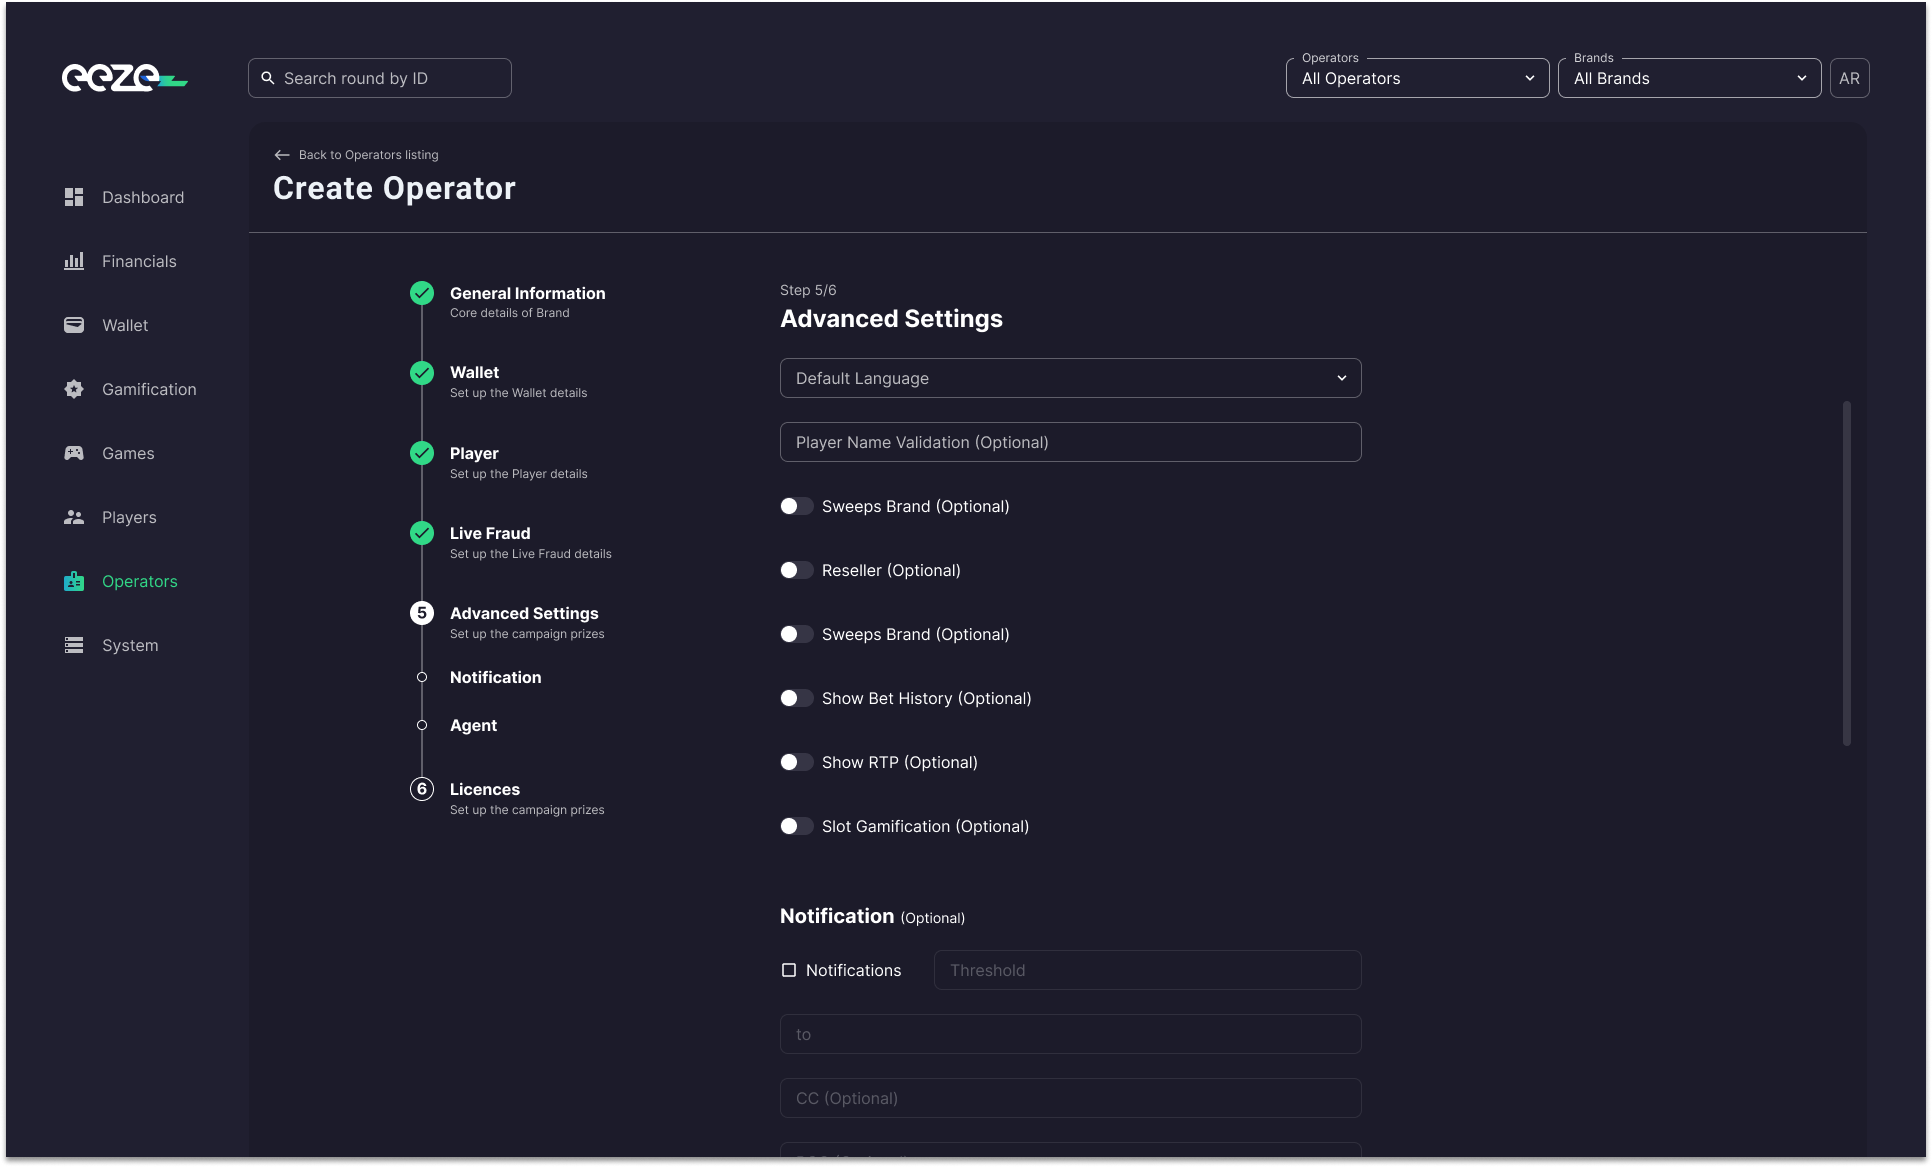Expand the All Brands dropdown
Viewport: 1932px width, 1167px height.
pyautogui.click(x=1689, y=78)
